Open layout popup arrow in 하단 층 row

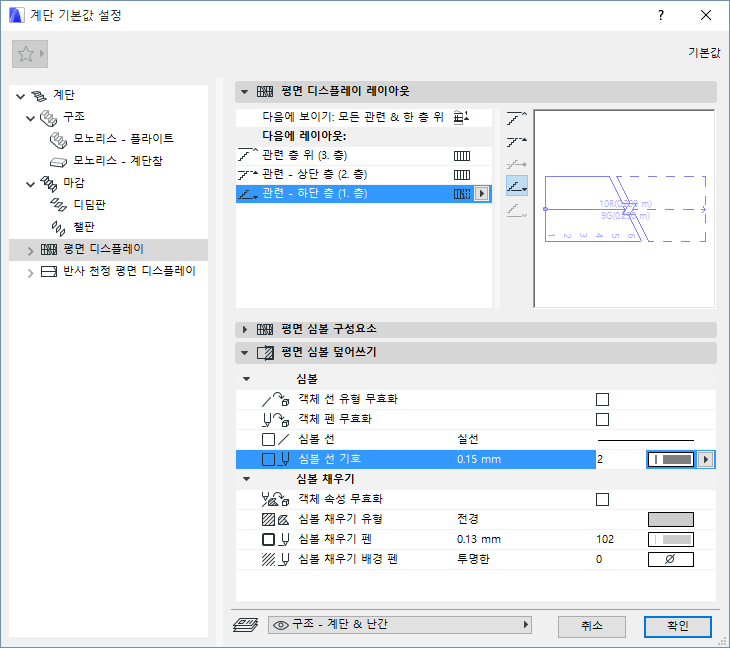point(481,194)
